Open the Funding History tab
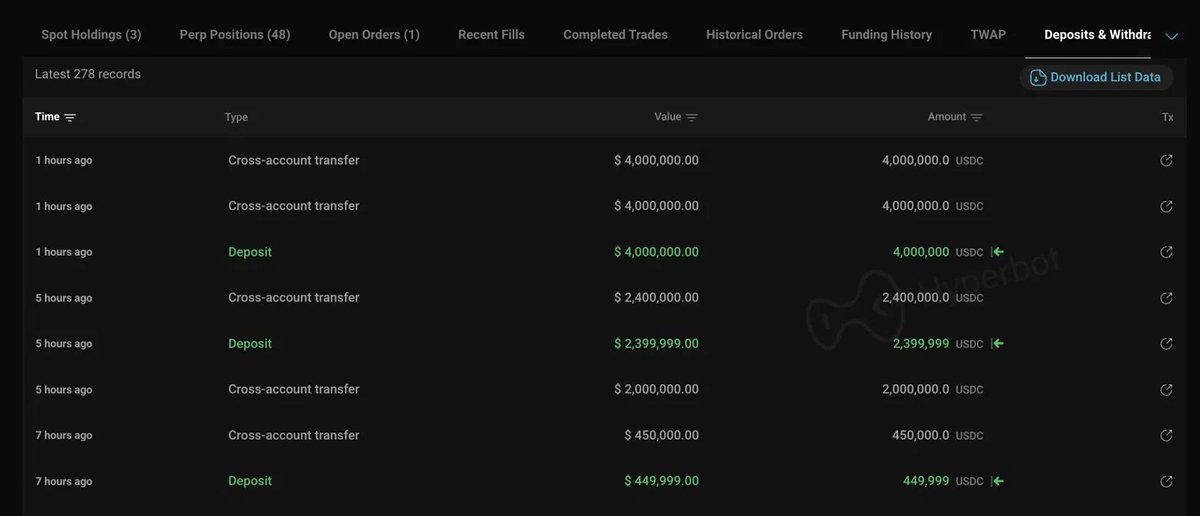1200x516 pixels. (x=886, y=34)
